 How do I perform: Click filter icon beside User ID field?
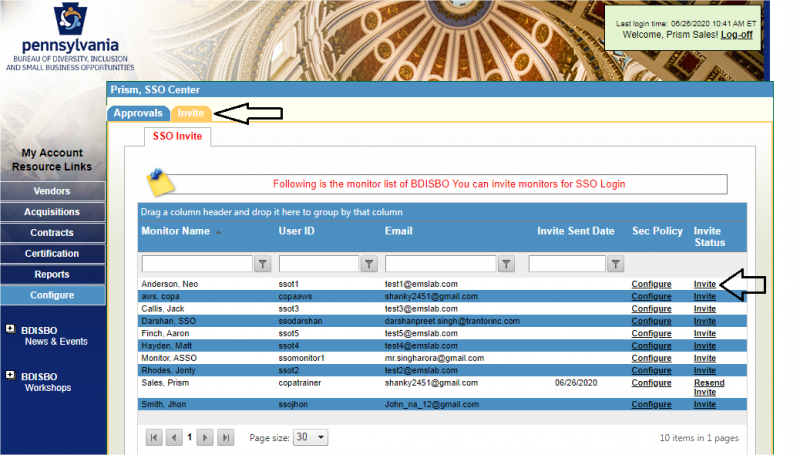368,264
